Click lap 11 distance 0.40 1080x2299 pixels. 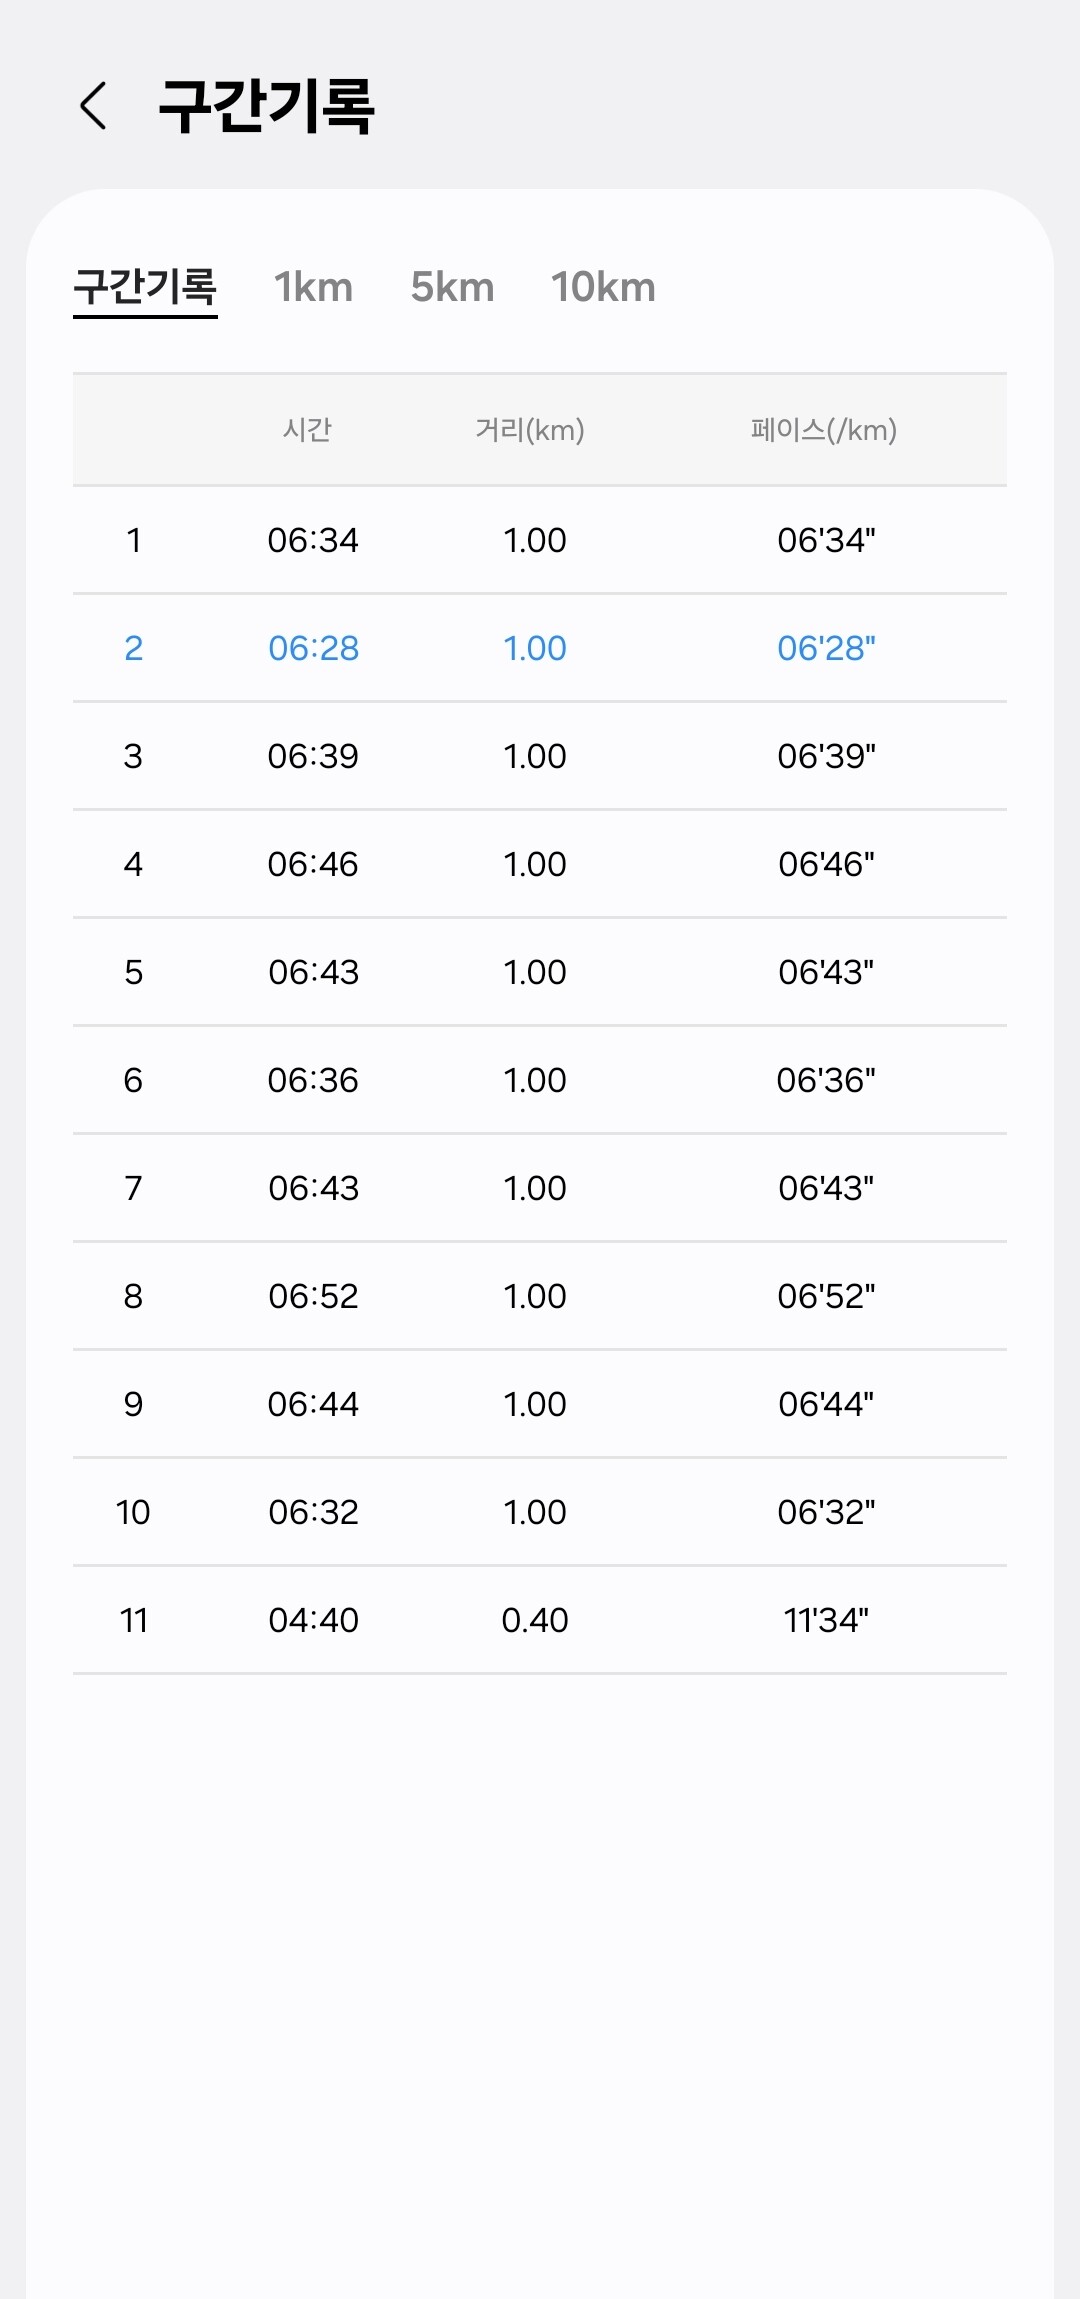535,1620
